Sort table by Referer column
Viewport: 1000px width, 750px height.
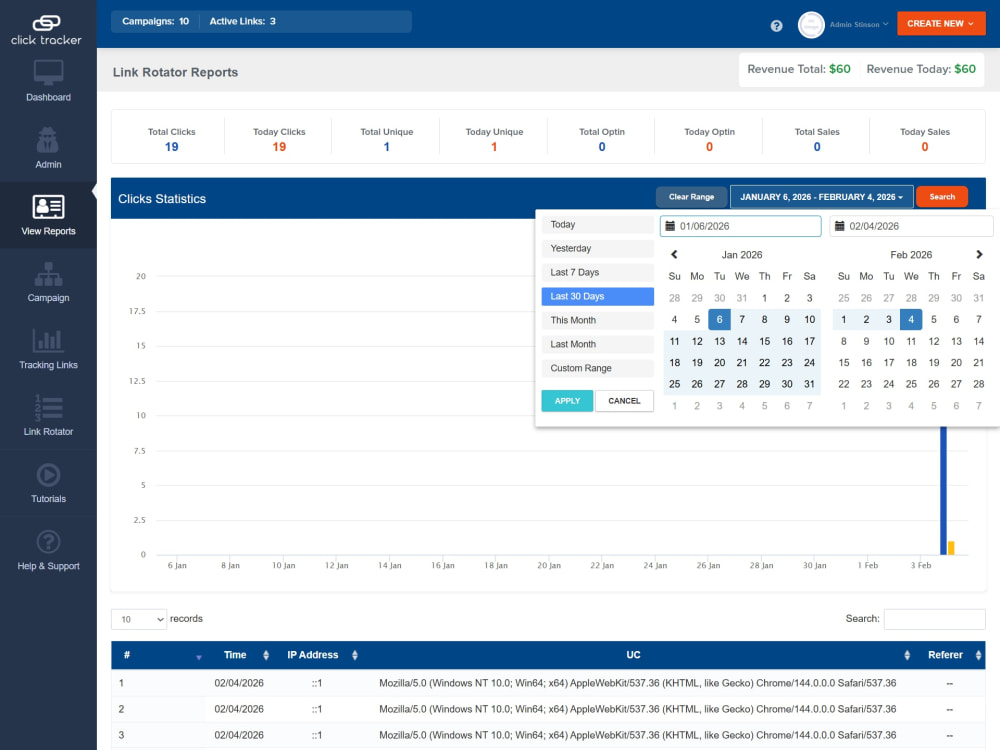[x=978, y=655]
